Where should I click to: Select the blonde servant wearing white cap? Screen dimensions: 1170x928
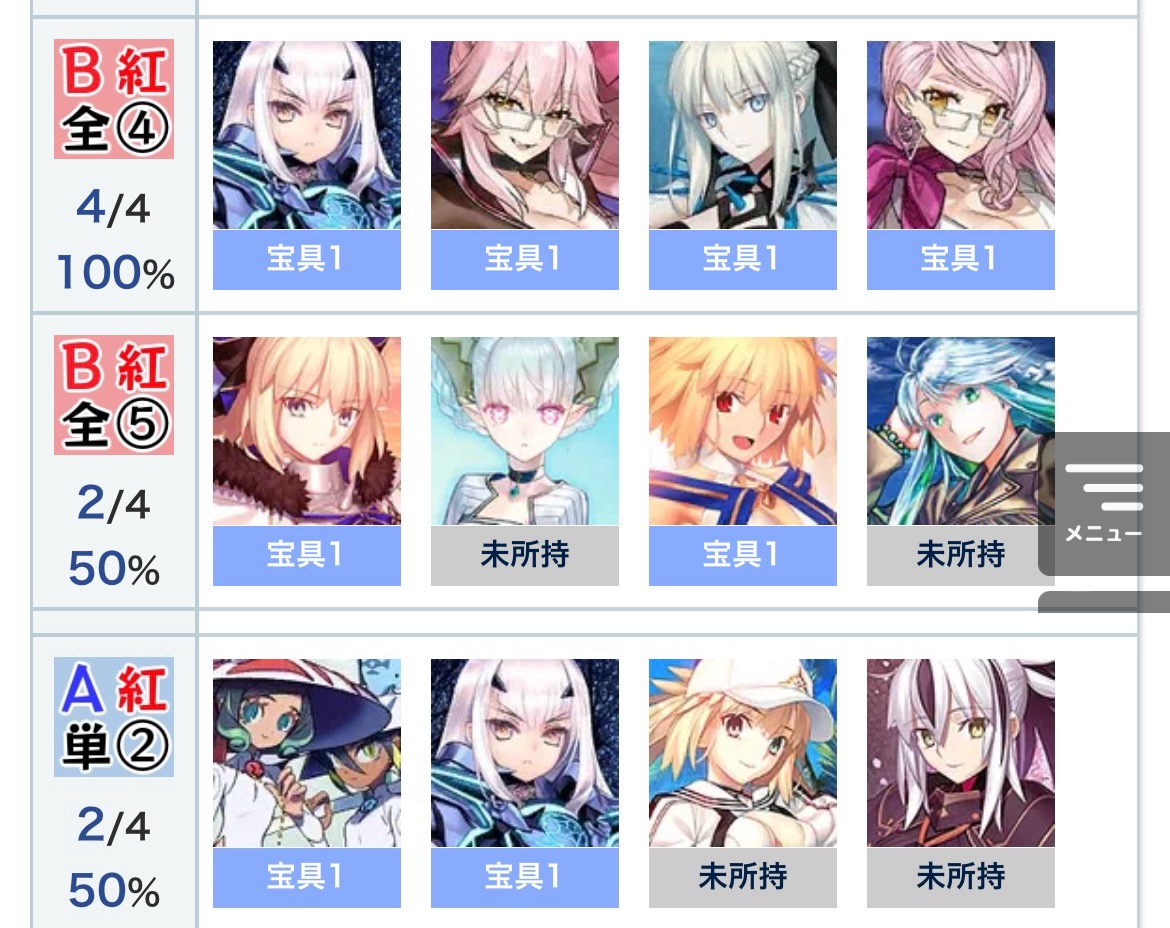pyautogui.click(x=742, y=753)
